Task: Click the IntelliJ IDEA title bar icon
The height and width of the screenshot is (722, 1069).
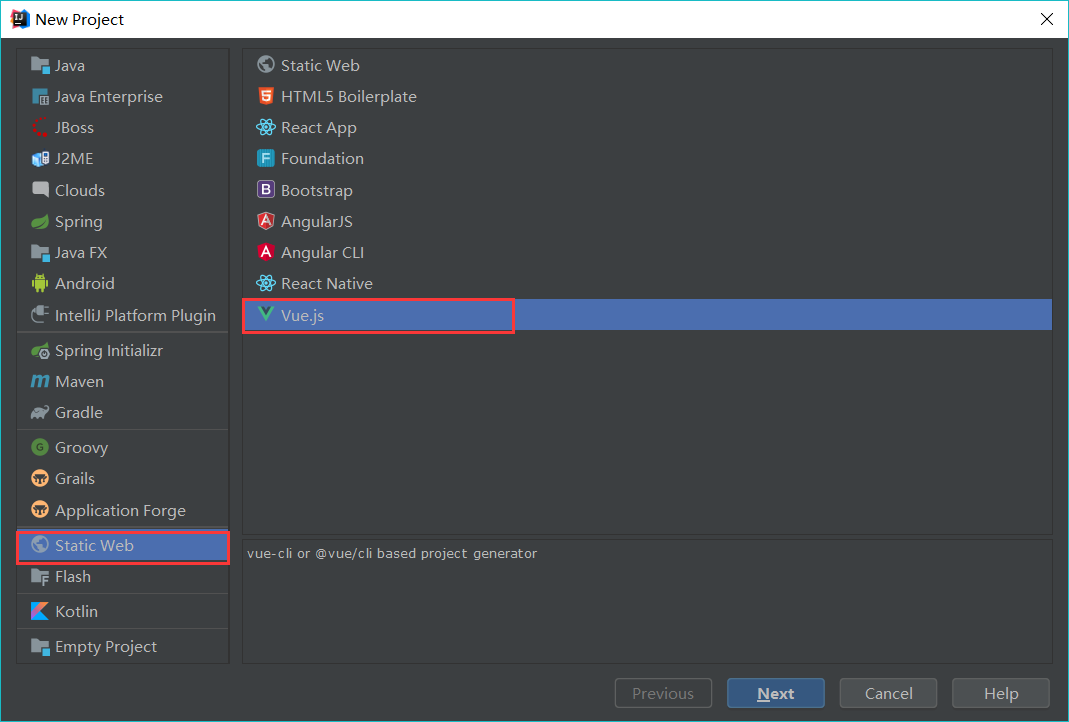Action: [x=20, y=19]
